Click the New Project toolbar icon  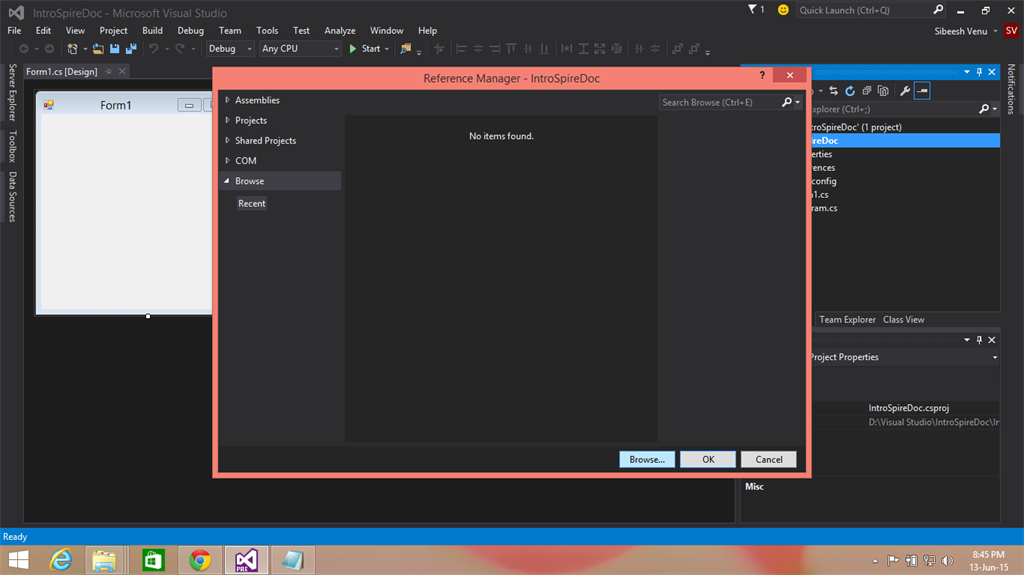[x=72, y=48]
